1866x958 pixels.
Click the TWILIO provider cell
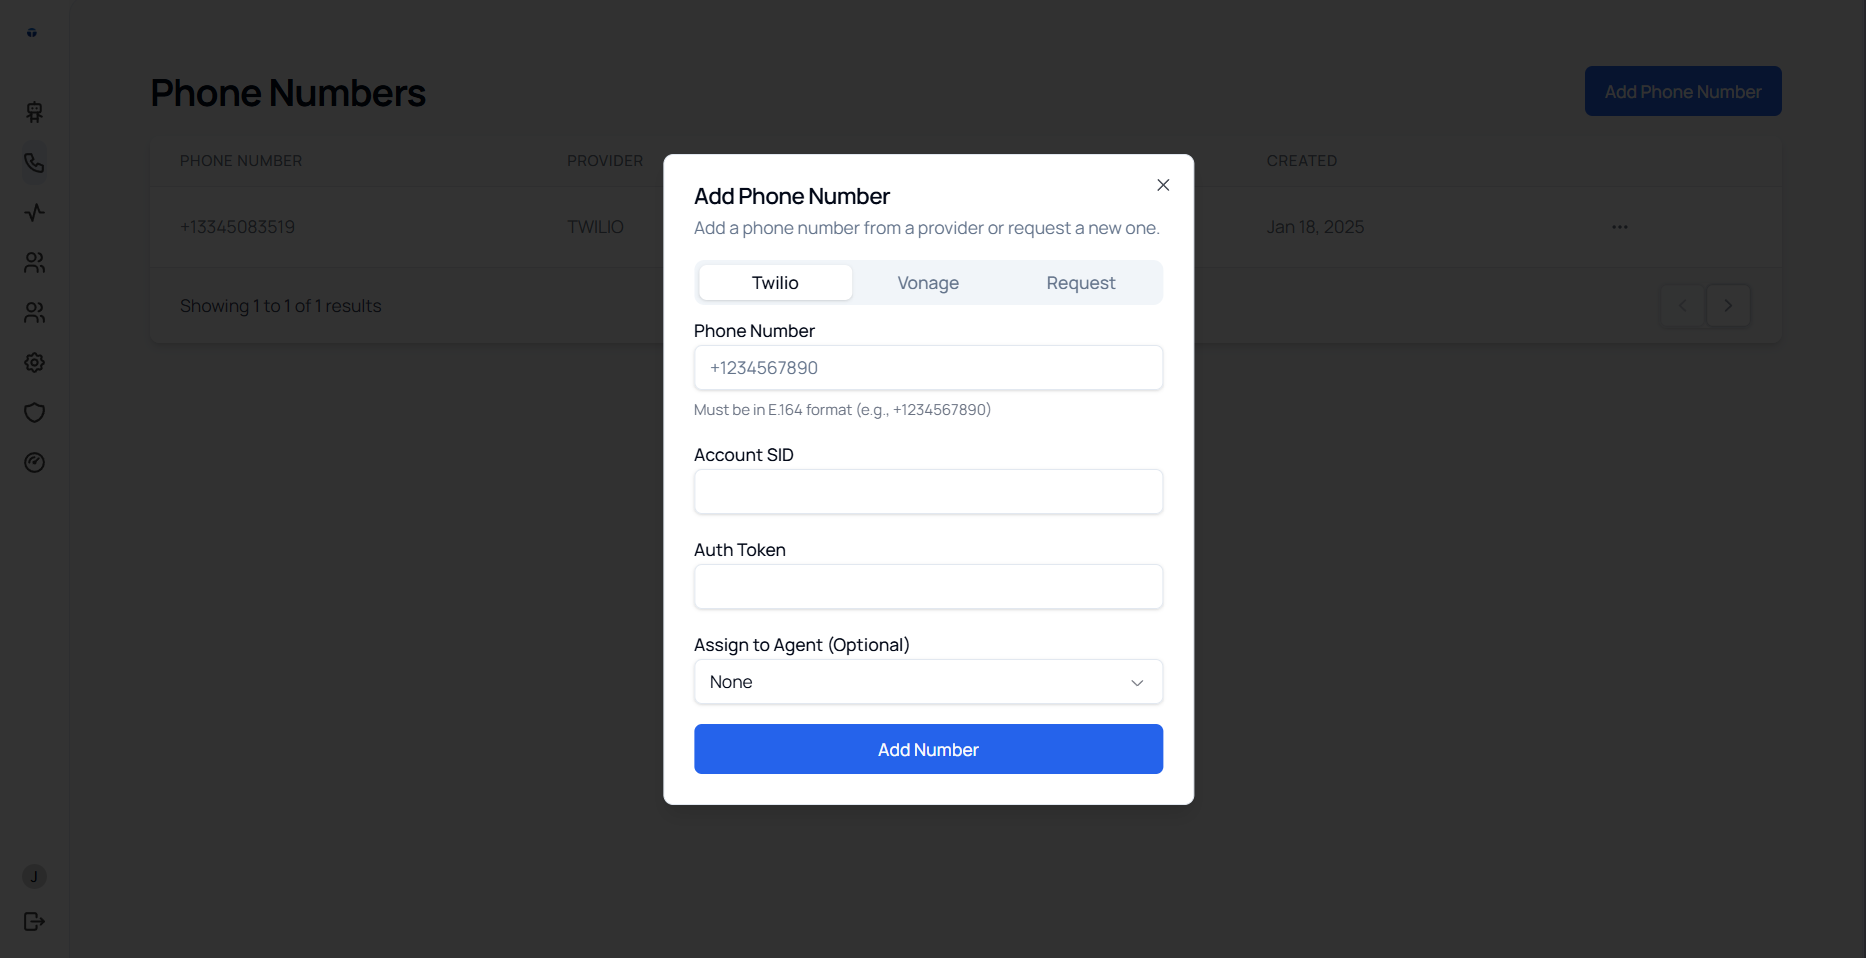[595, 227]
